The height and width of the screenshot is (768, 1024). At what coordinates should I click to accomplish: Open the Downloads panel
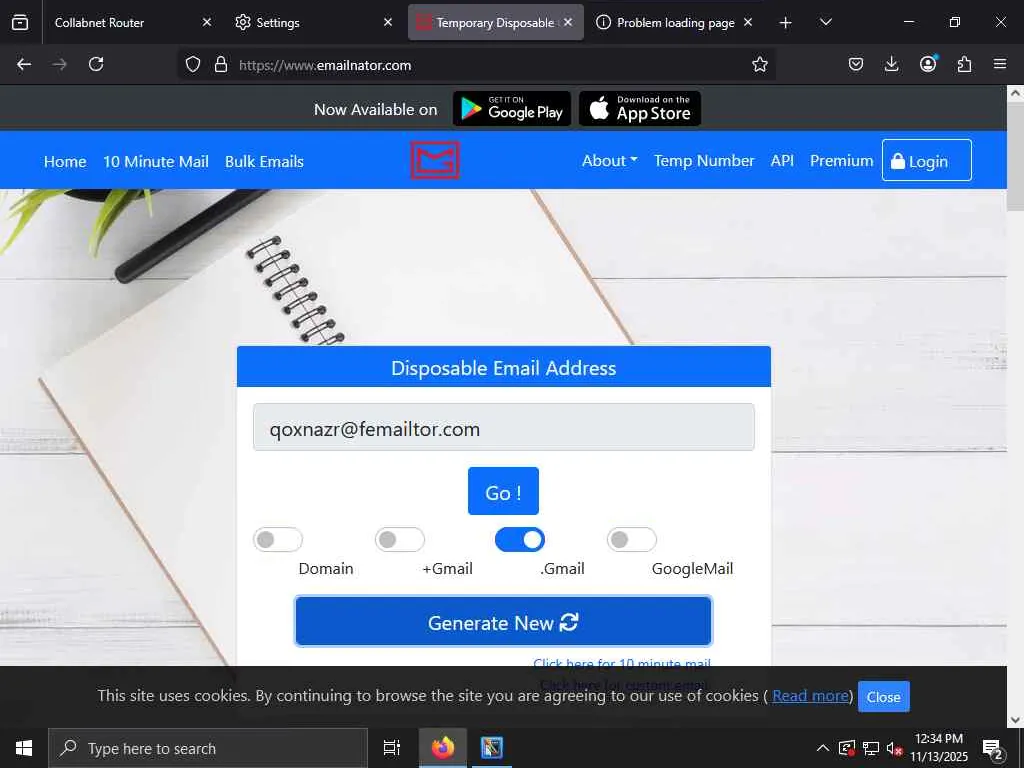891,64
